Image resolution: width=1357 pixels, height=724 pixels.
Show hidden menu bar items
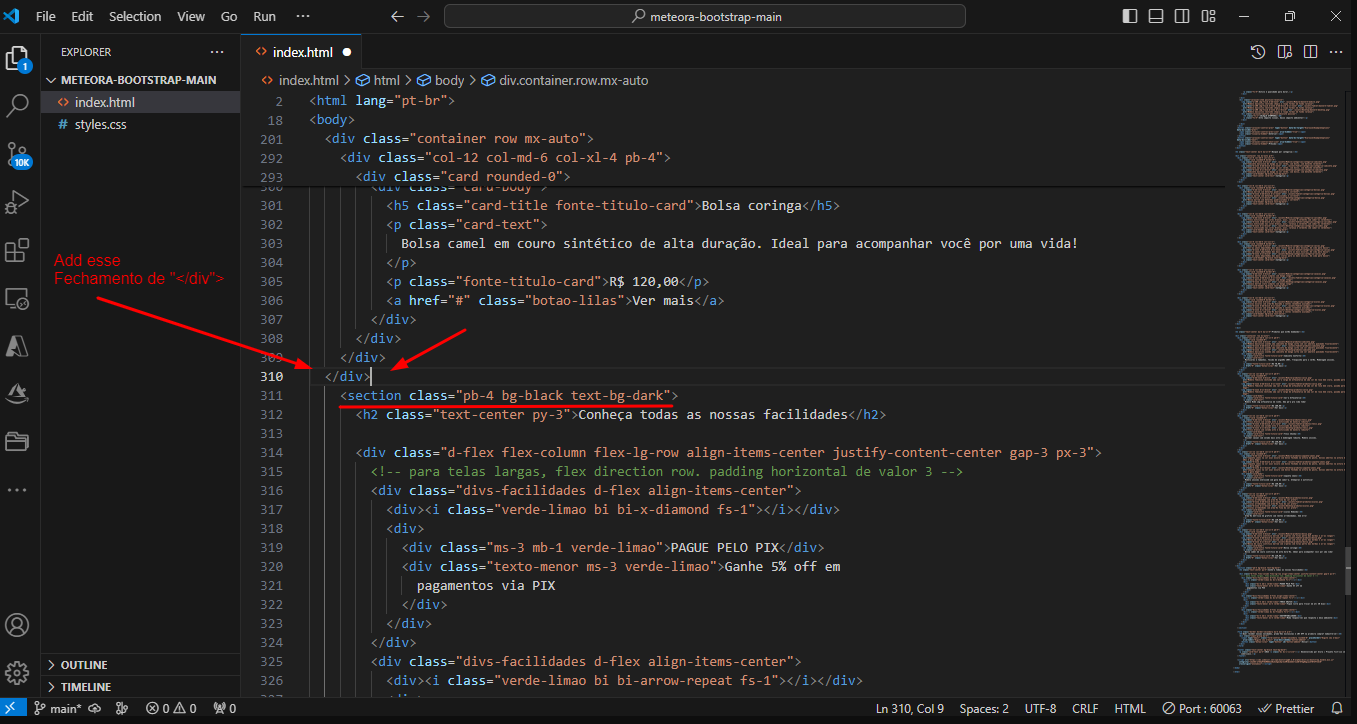coord(303,17)
